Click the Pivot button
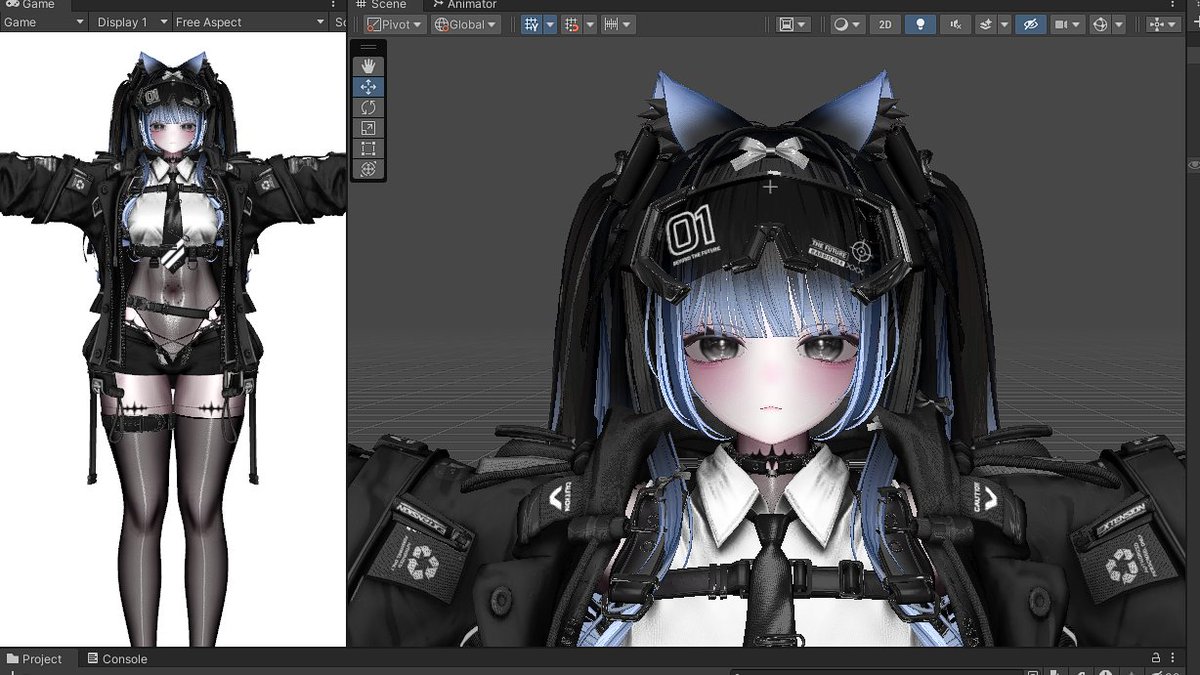This screenshot has width=1200, height=675. click(395, 24)
